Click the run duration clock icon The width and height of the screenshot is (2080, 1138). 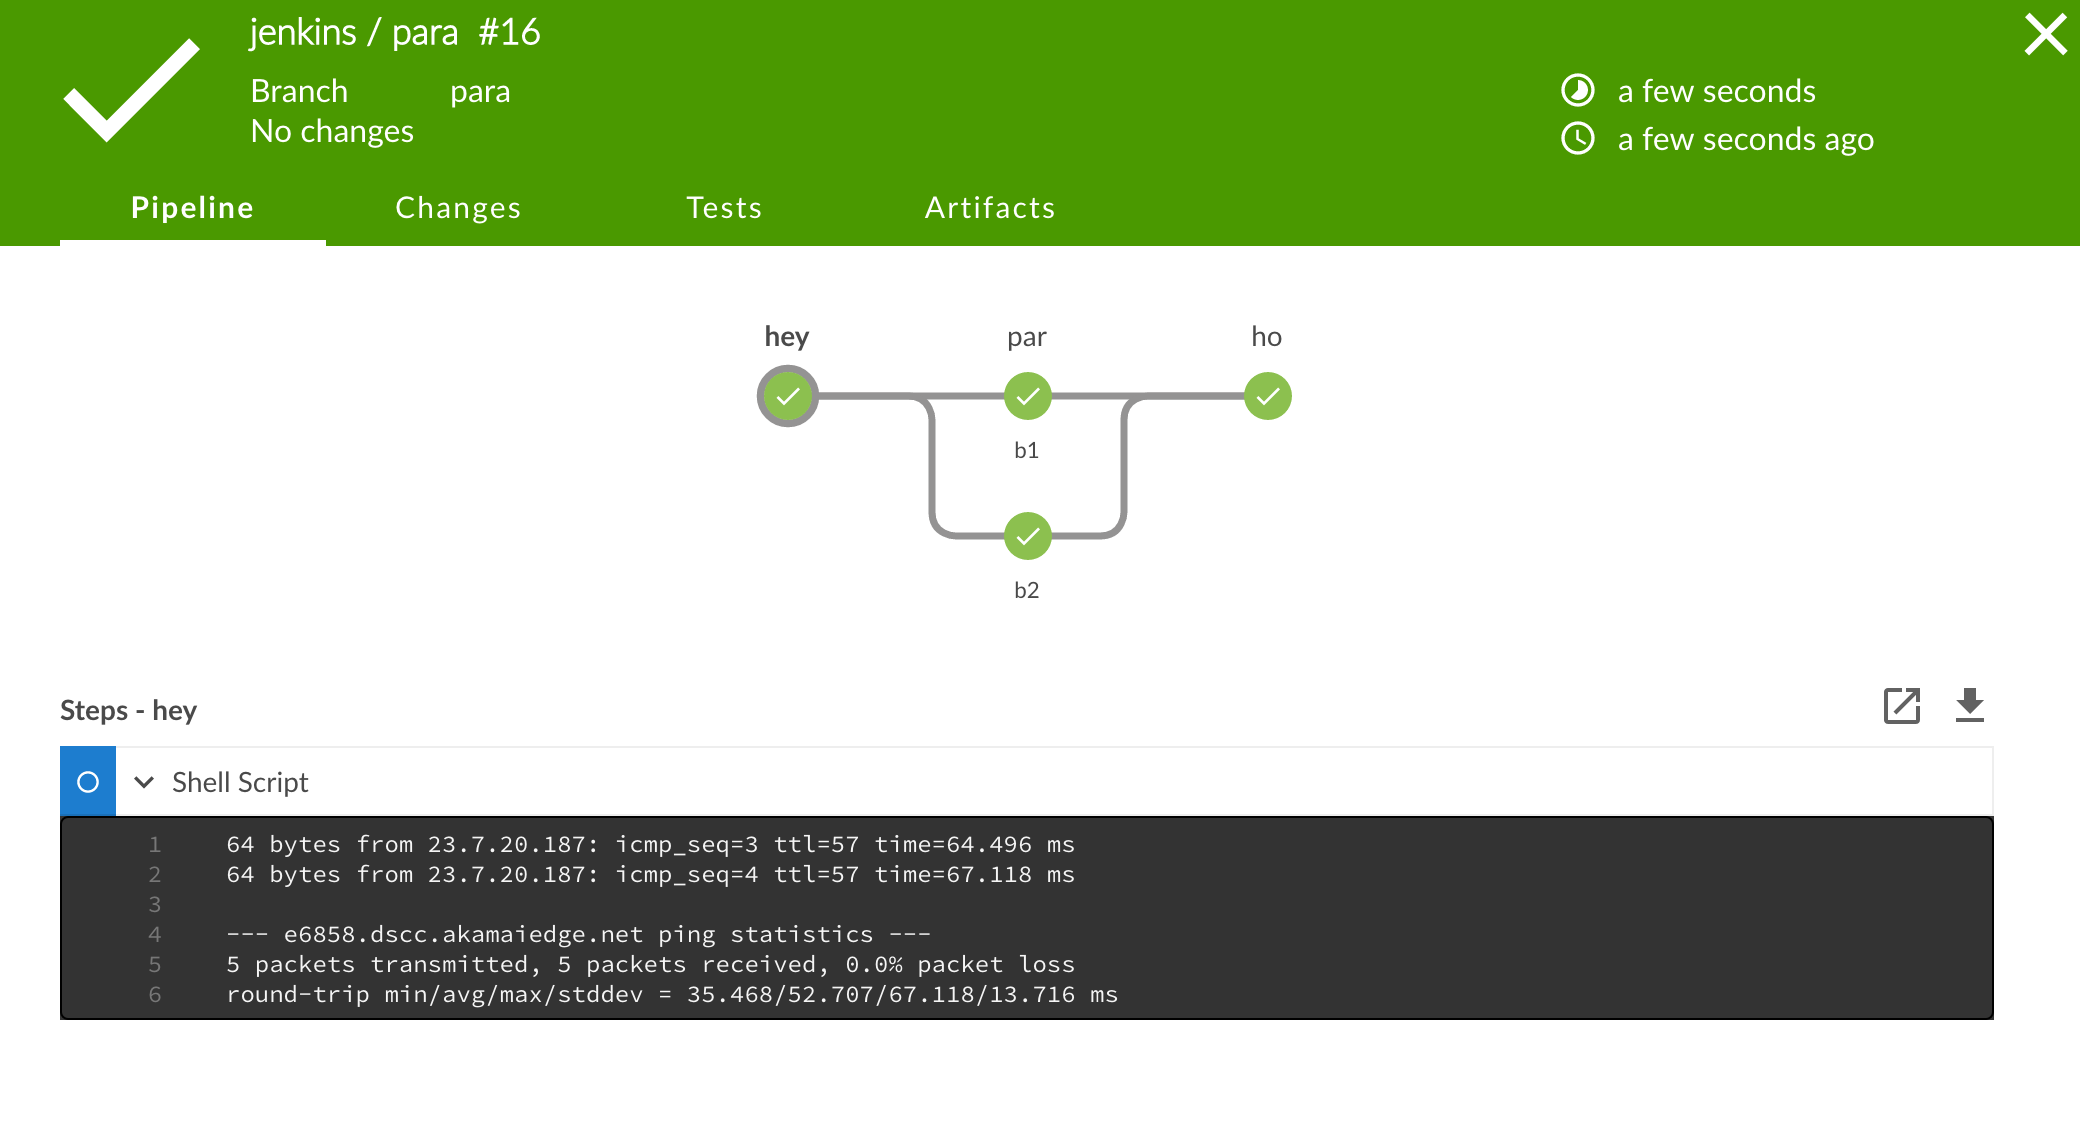(x=1578, y=91)
